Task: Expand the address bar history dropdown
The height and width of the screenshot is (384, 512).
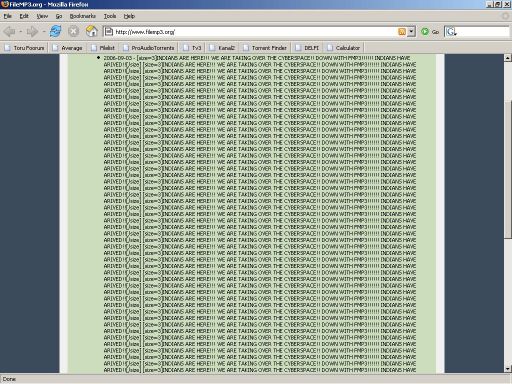Action: coord(412,32)
